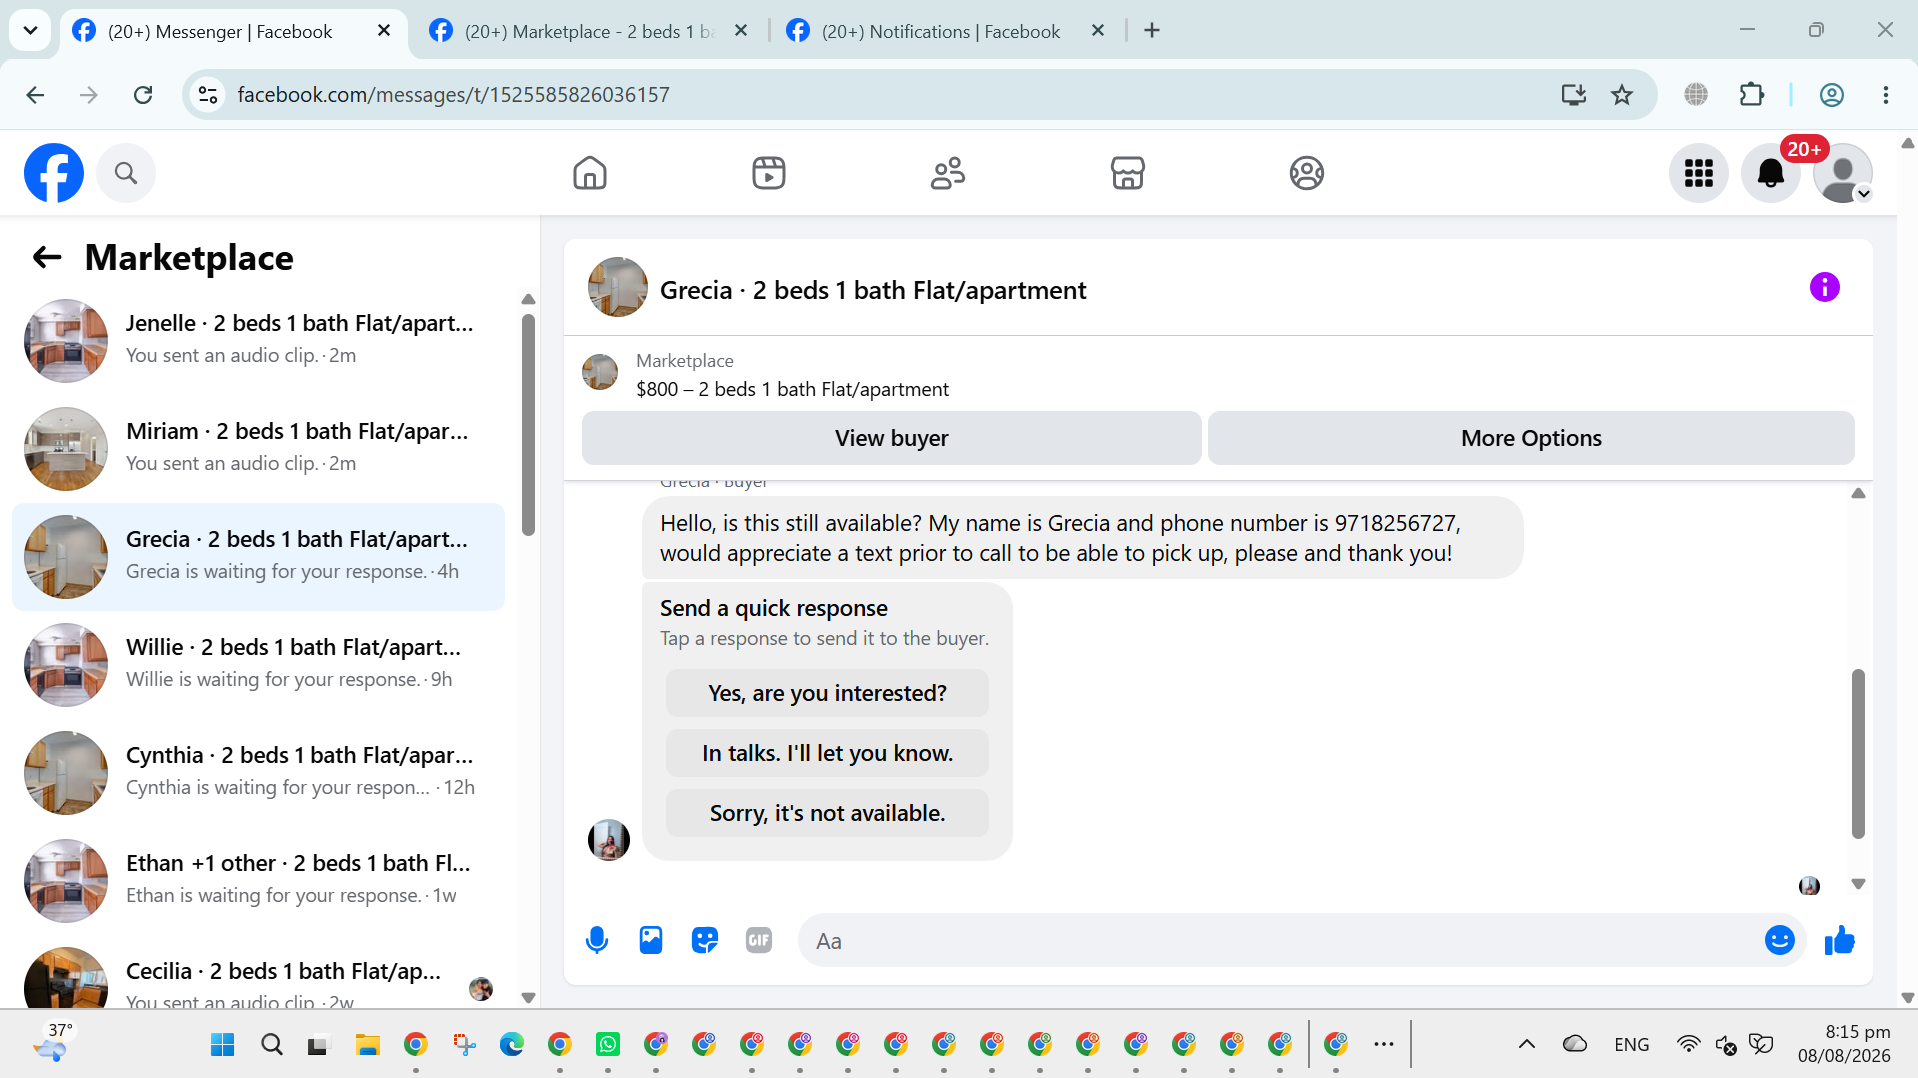Open the Marketplace storefront icon
Screen dimensions: 1918x1078
click(1128, 173)
